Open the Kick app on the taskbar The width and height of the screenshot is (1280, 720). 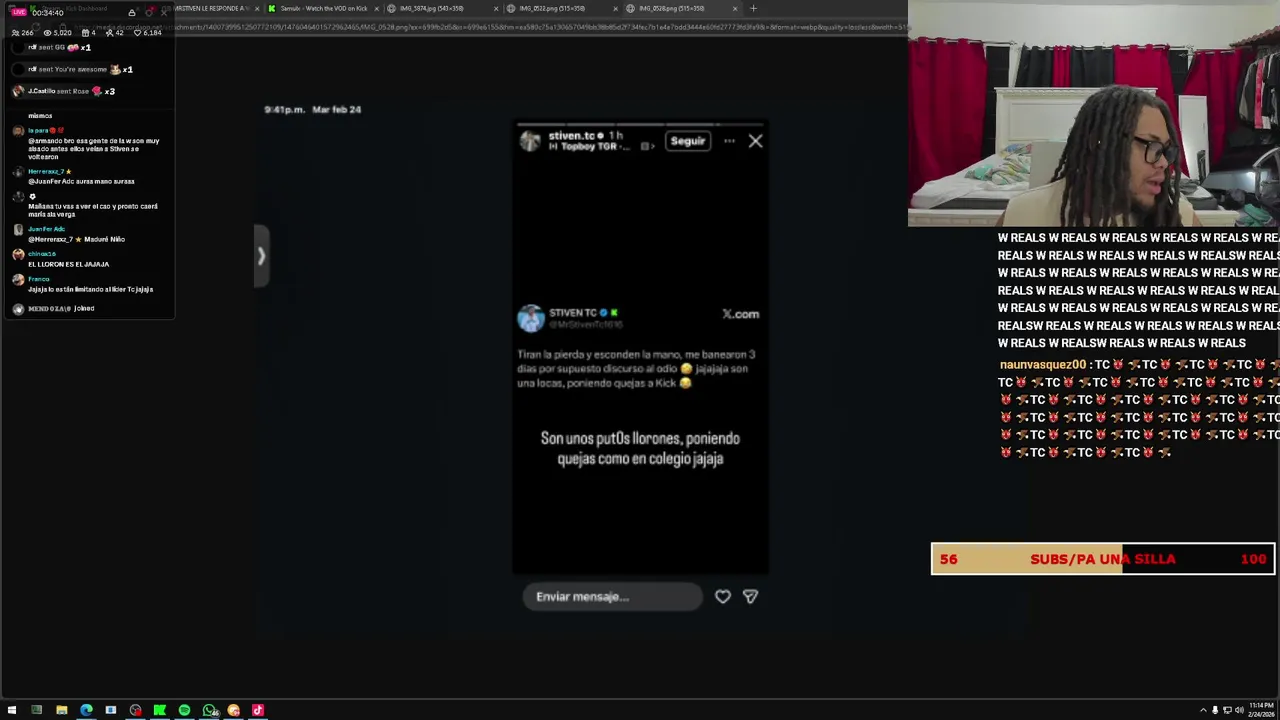click(x=160, y=710)
